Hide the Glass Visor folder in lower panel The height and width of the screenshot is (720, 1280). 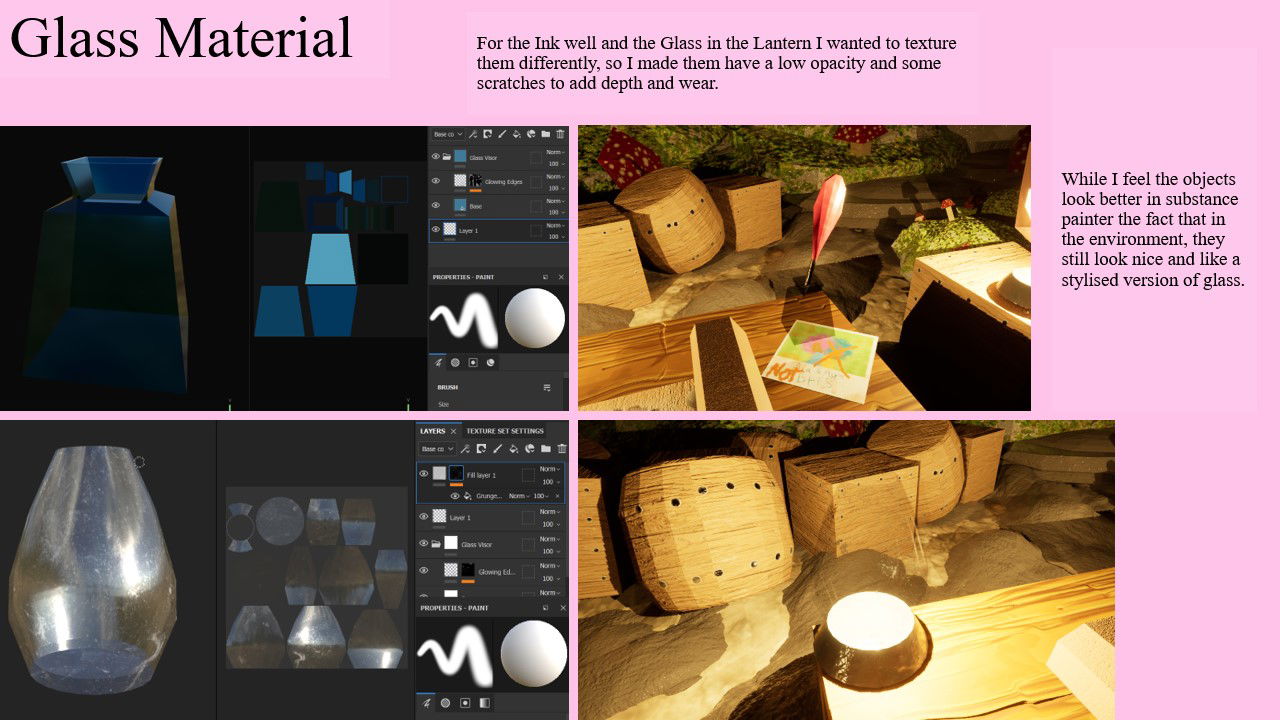(x=424, y=544)
